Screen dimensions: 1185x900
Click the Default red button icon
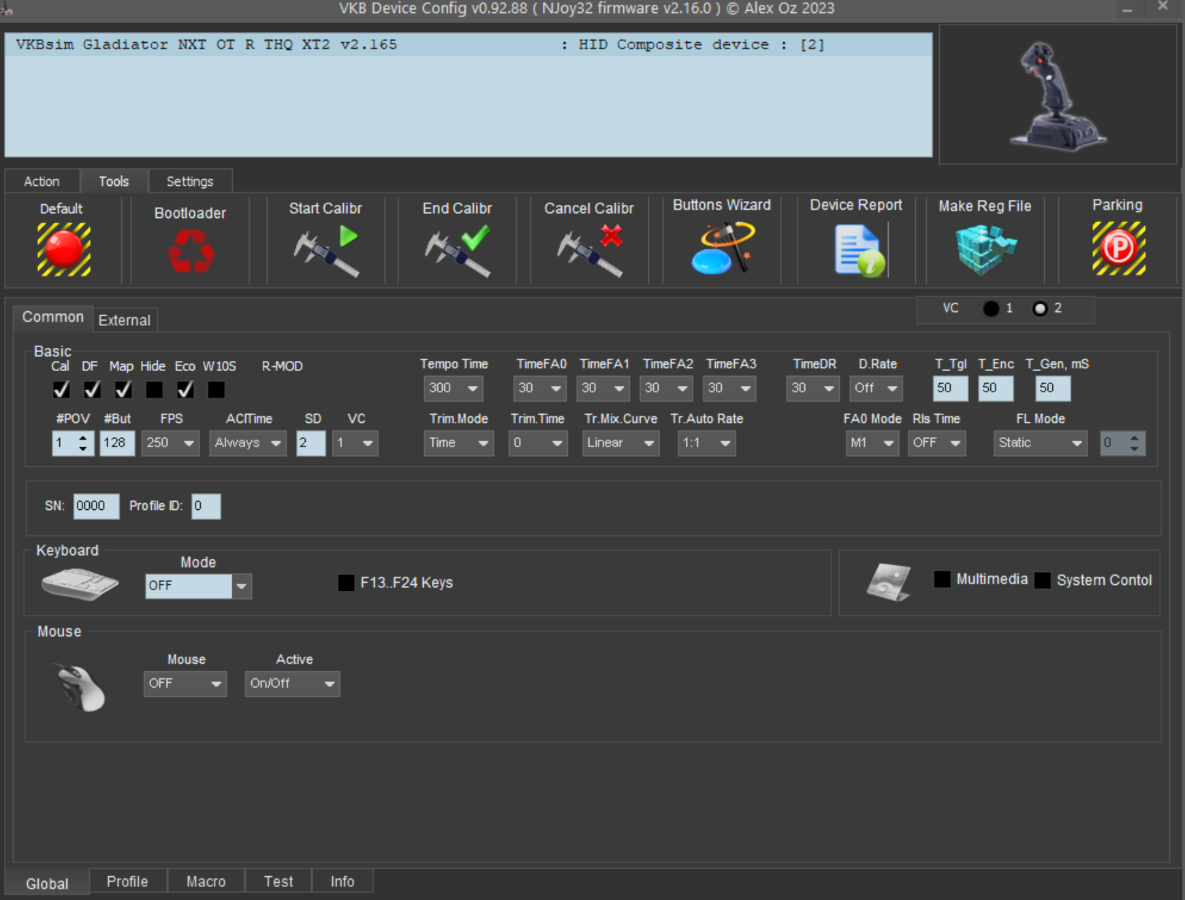[x=64, y=249]
